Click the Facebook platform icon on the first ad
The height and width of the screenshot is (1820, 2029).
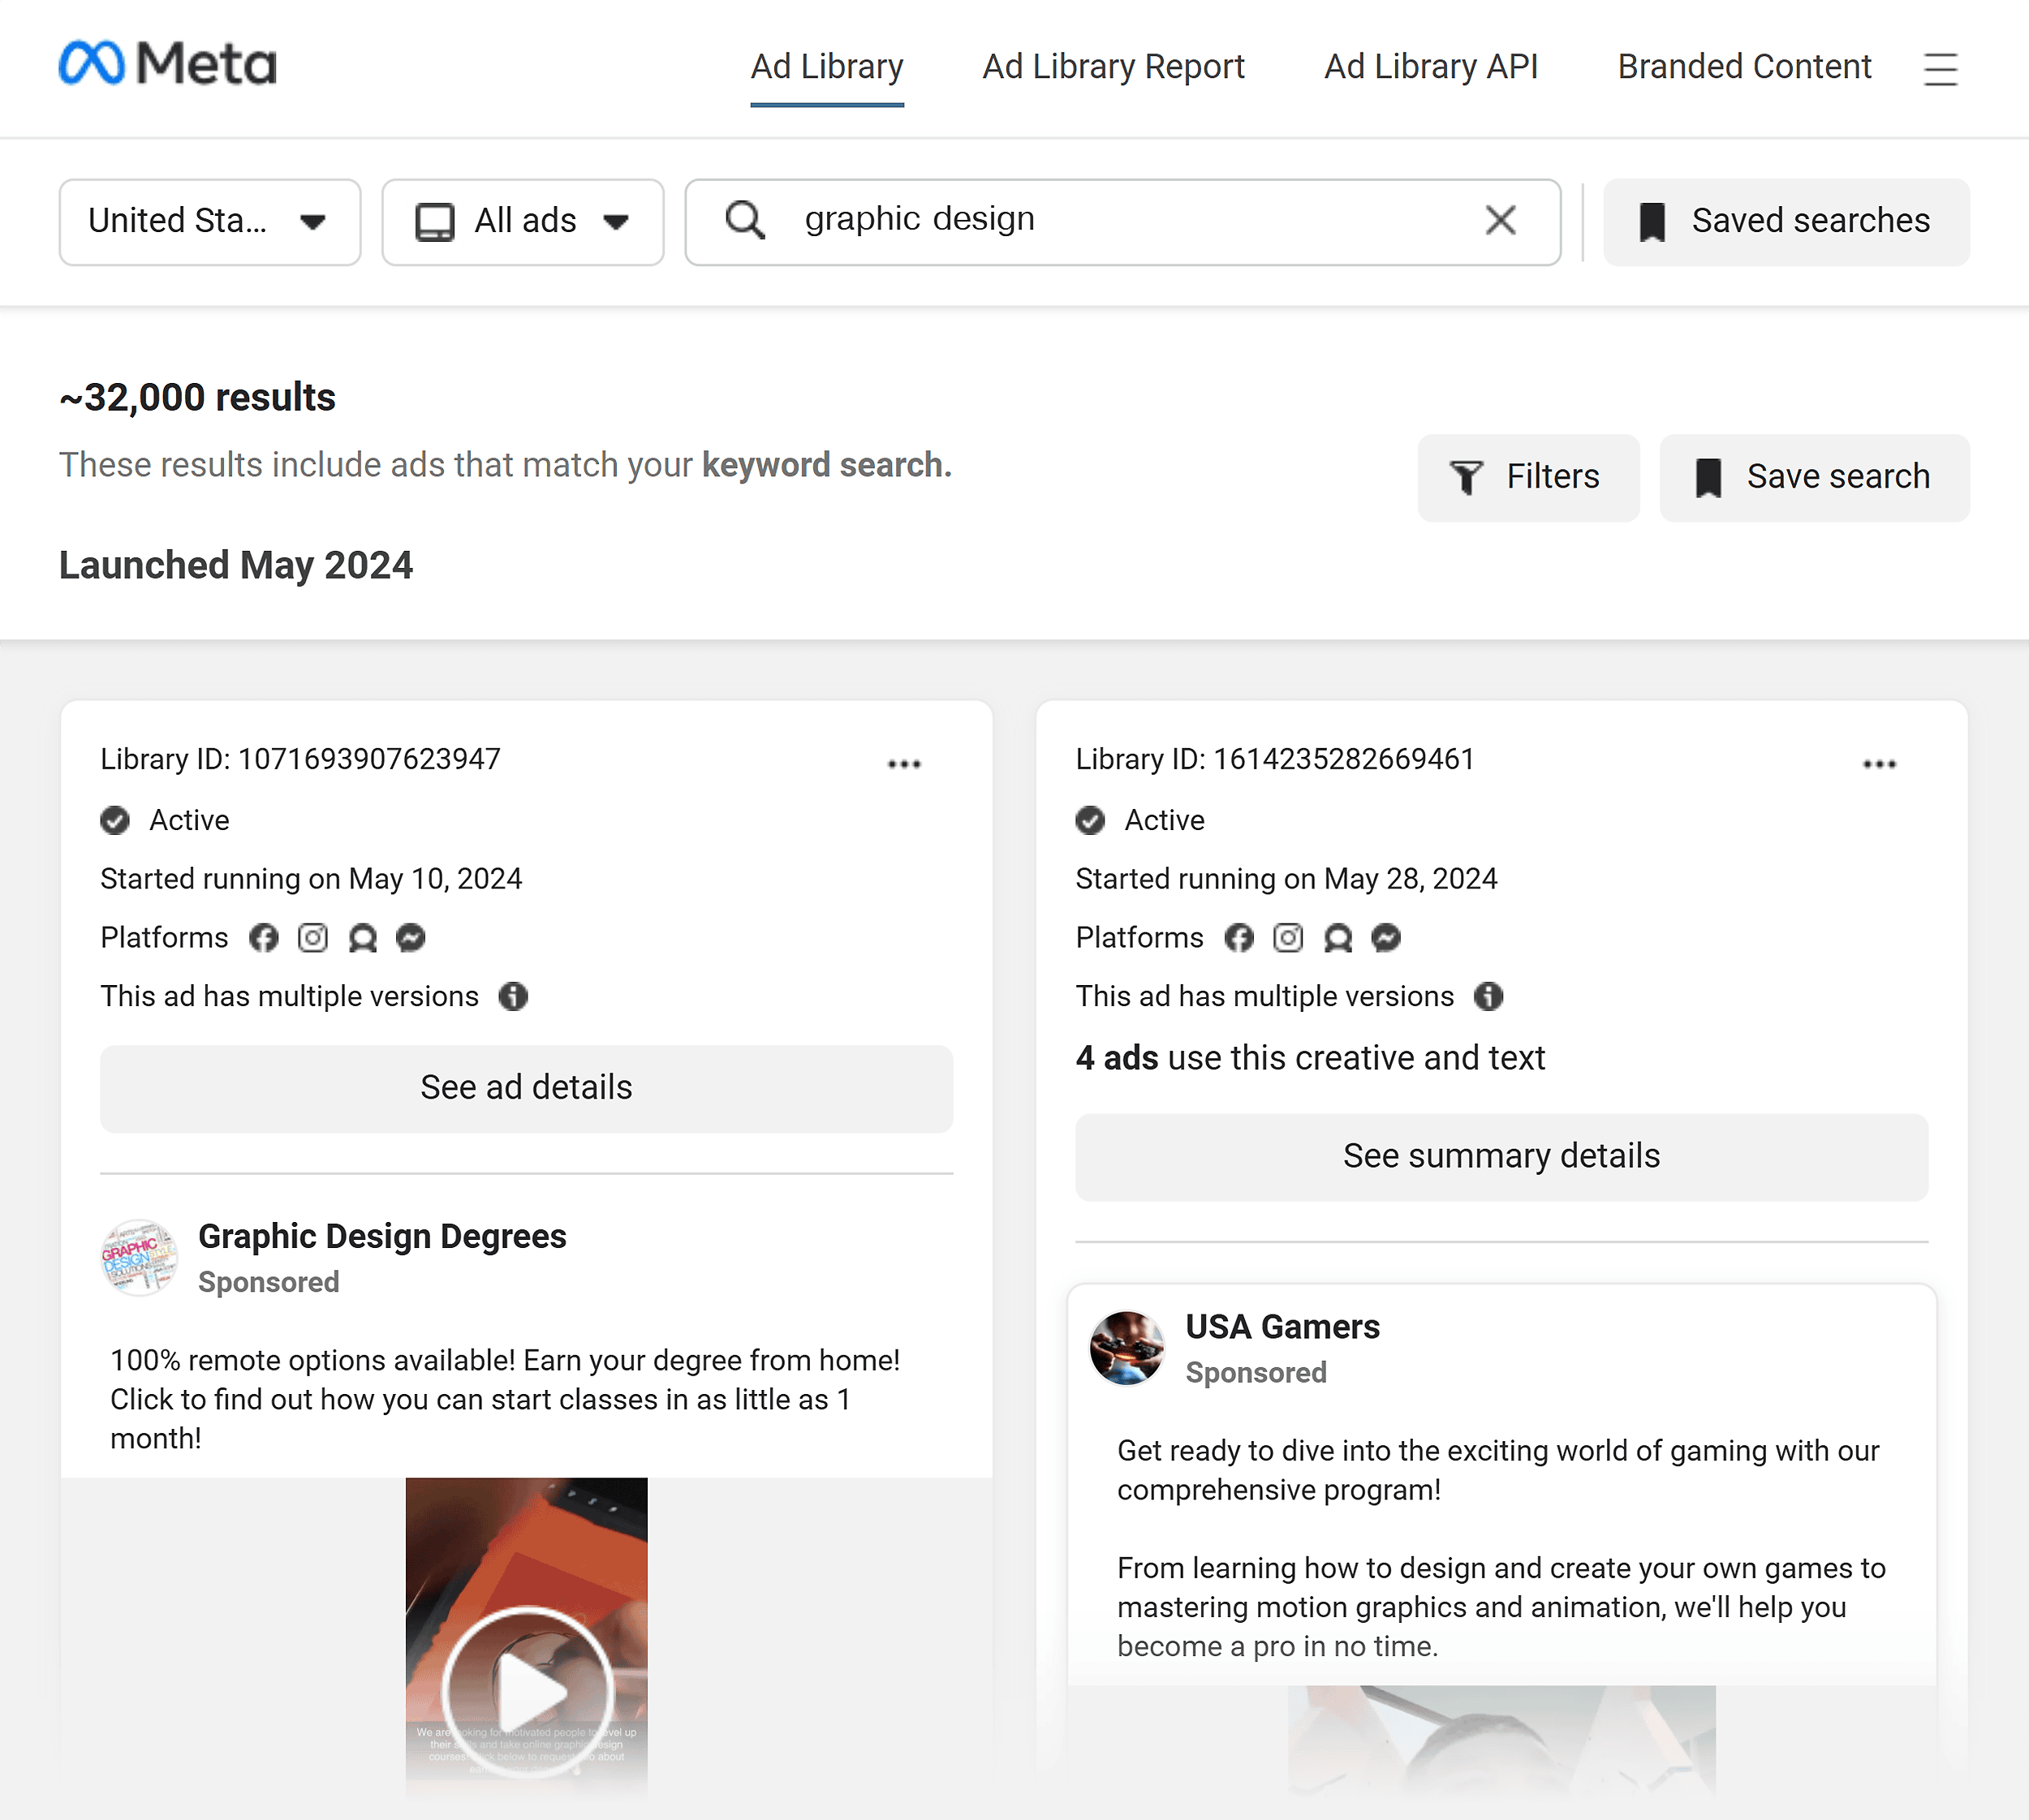click(263, 938)
